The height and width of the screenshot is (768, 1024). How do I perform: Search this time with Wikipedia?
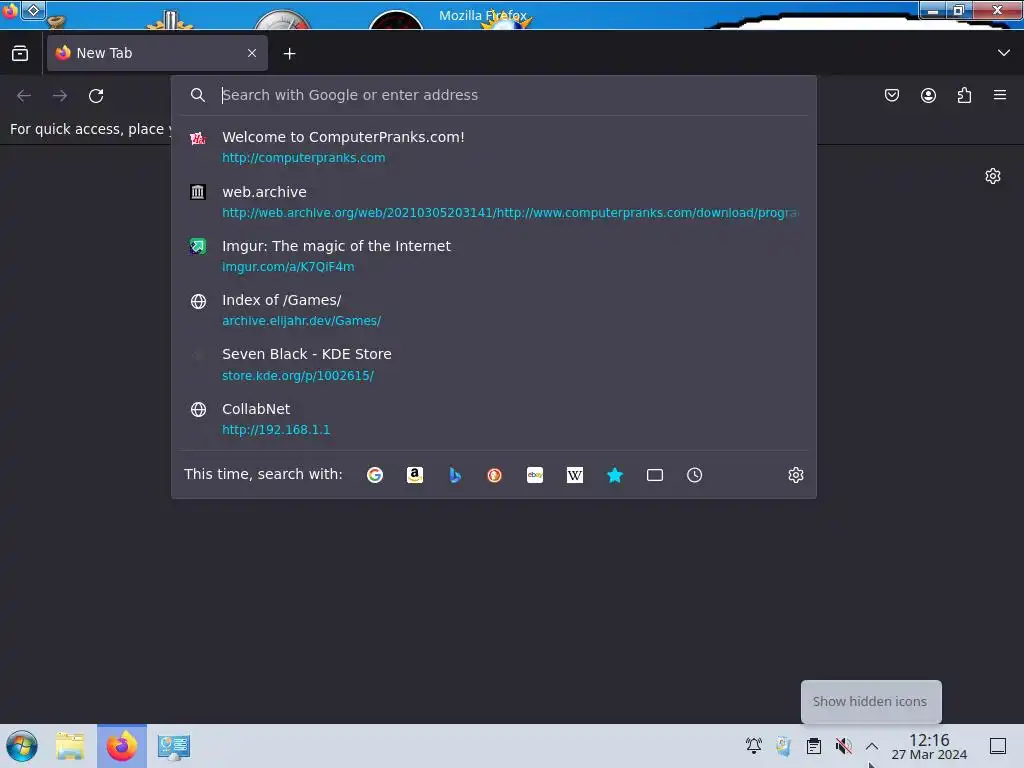(575, 475)
